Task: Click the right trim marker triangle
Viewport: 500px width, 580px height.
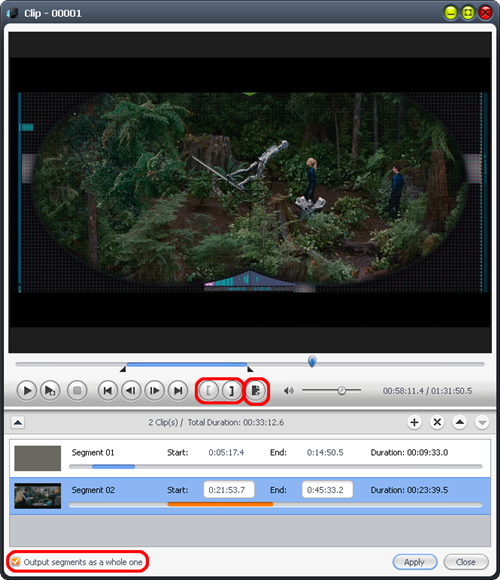Action: pos(250,369)
